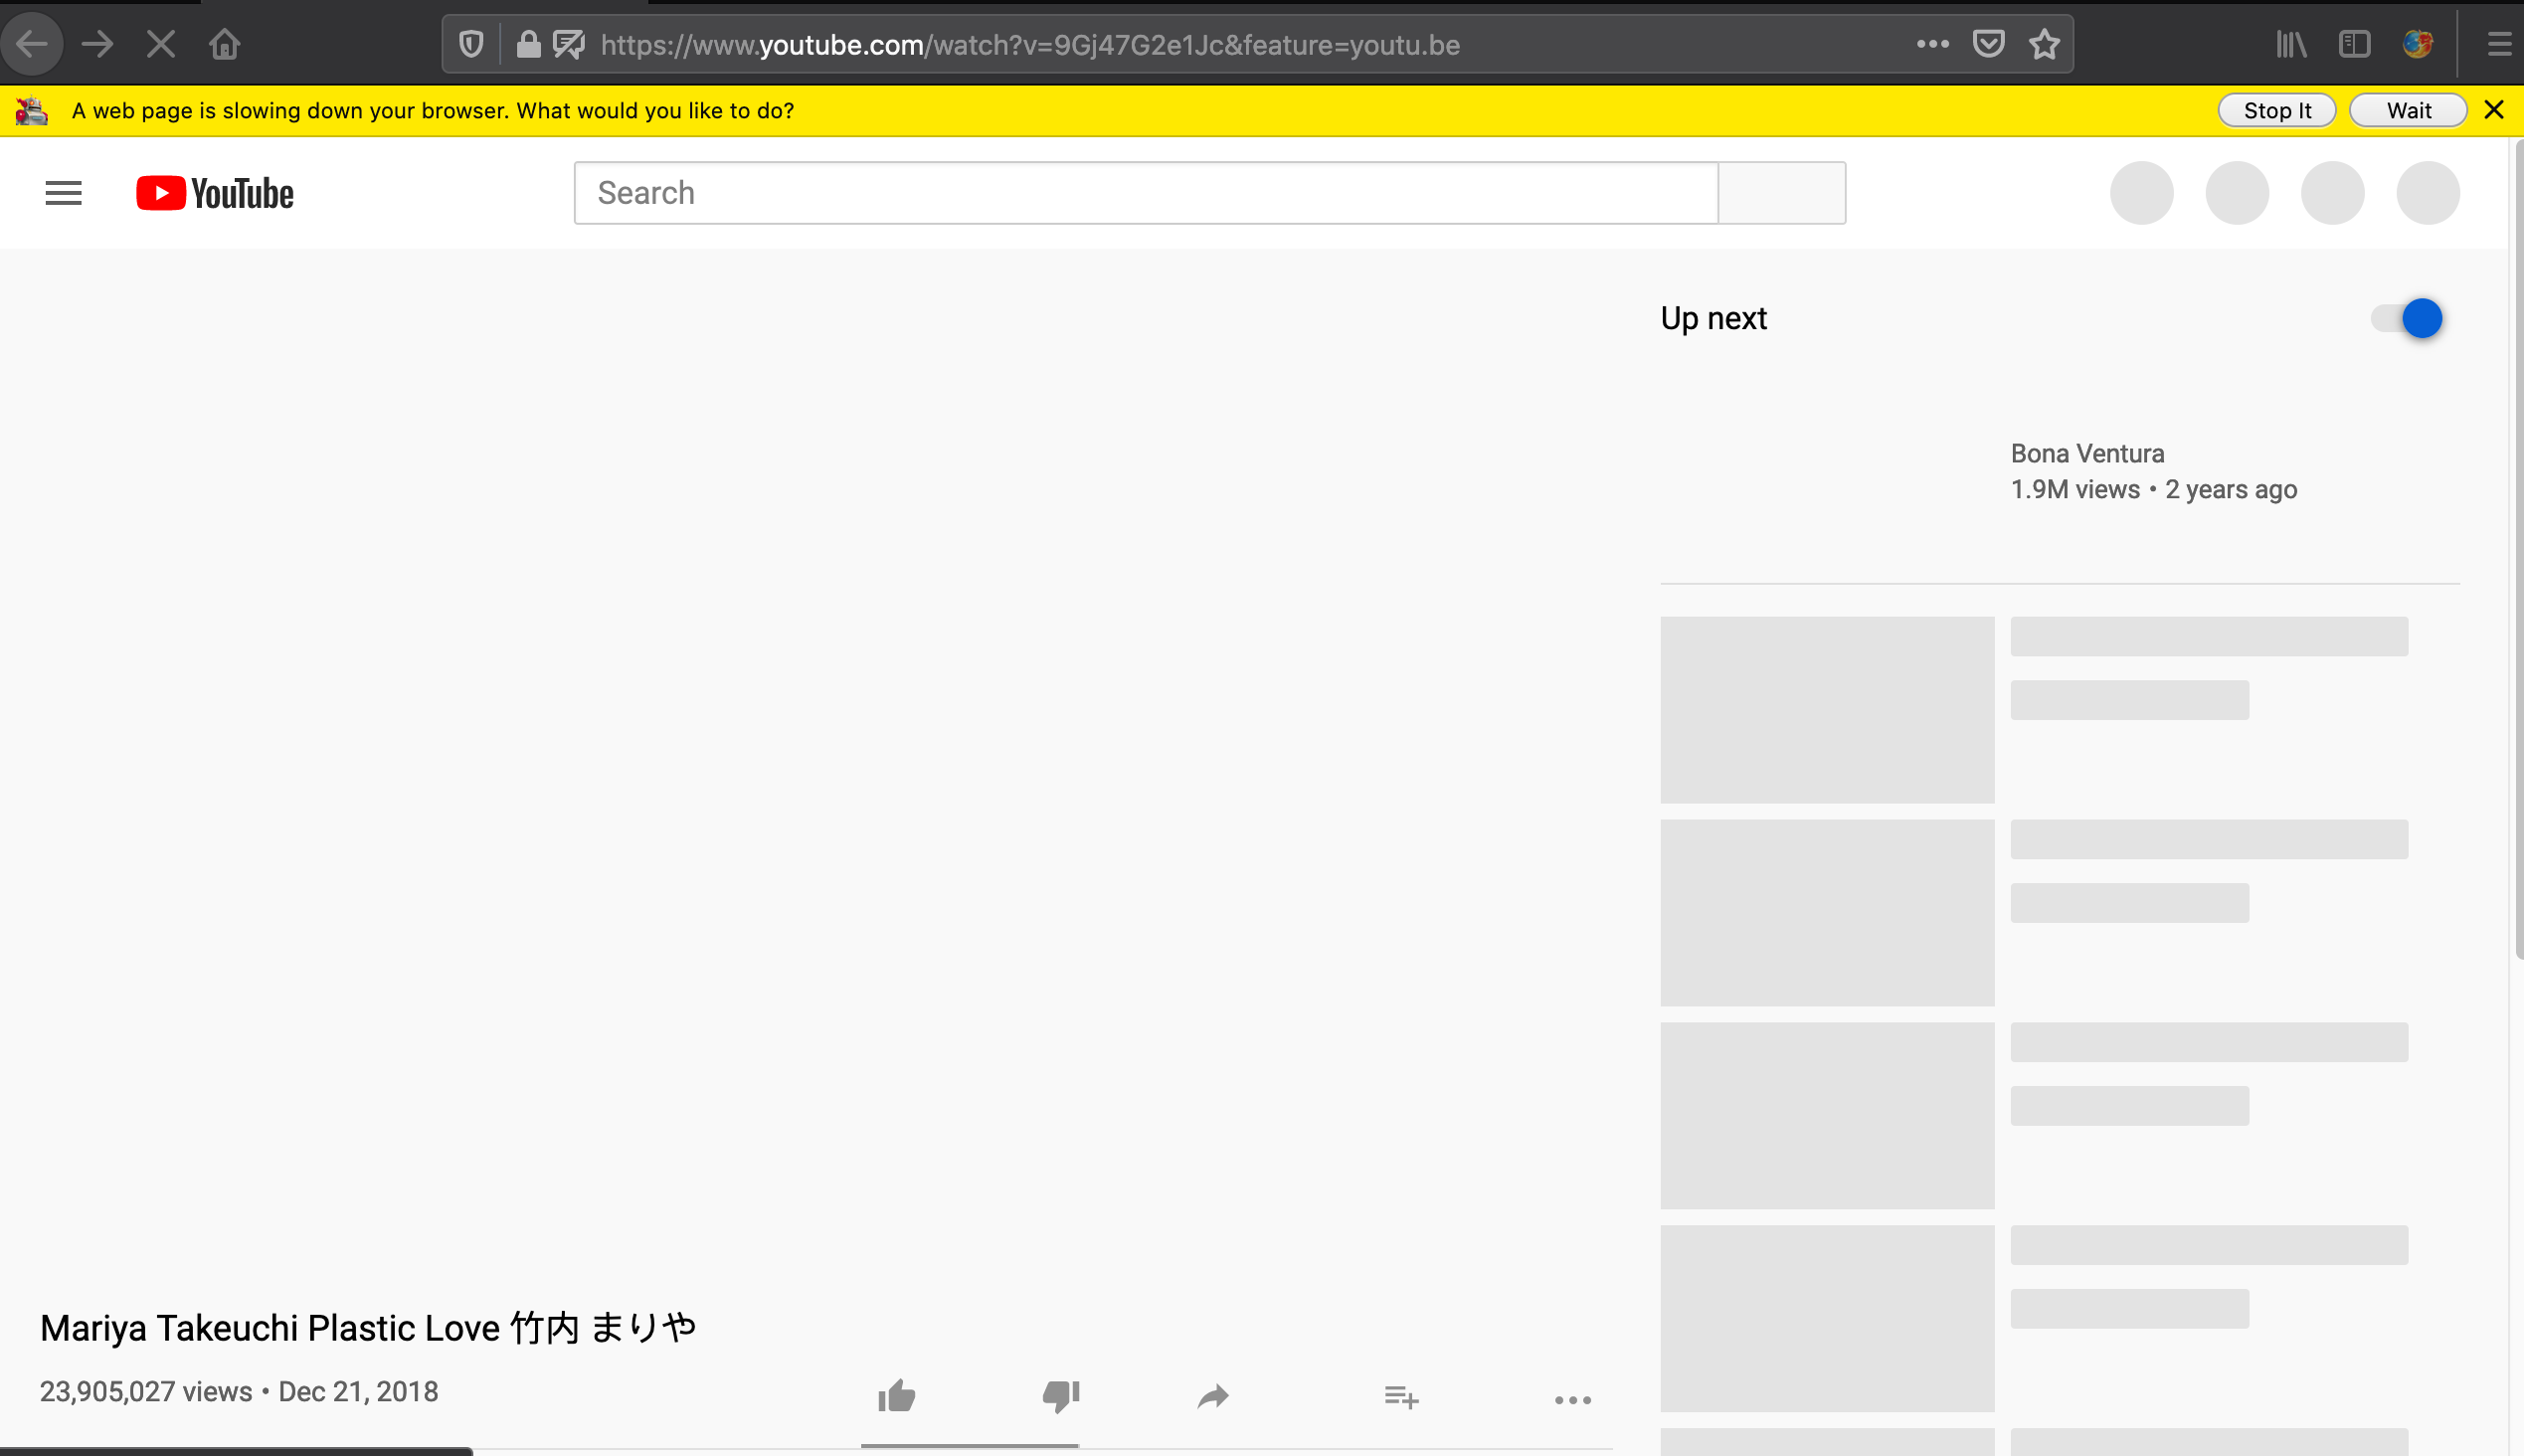The width and height of the screenshot is (2524, 1456).
Task: Click the browser back arrow
Action: [x=32, y=43]
